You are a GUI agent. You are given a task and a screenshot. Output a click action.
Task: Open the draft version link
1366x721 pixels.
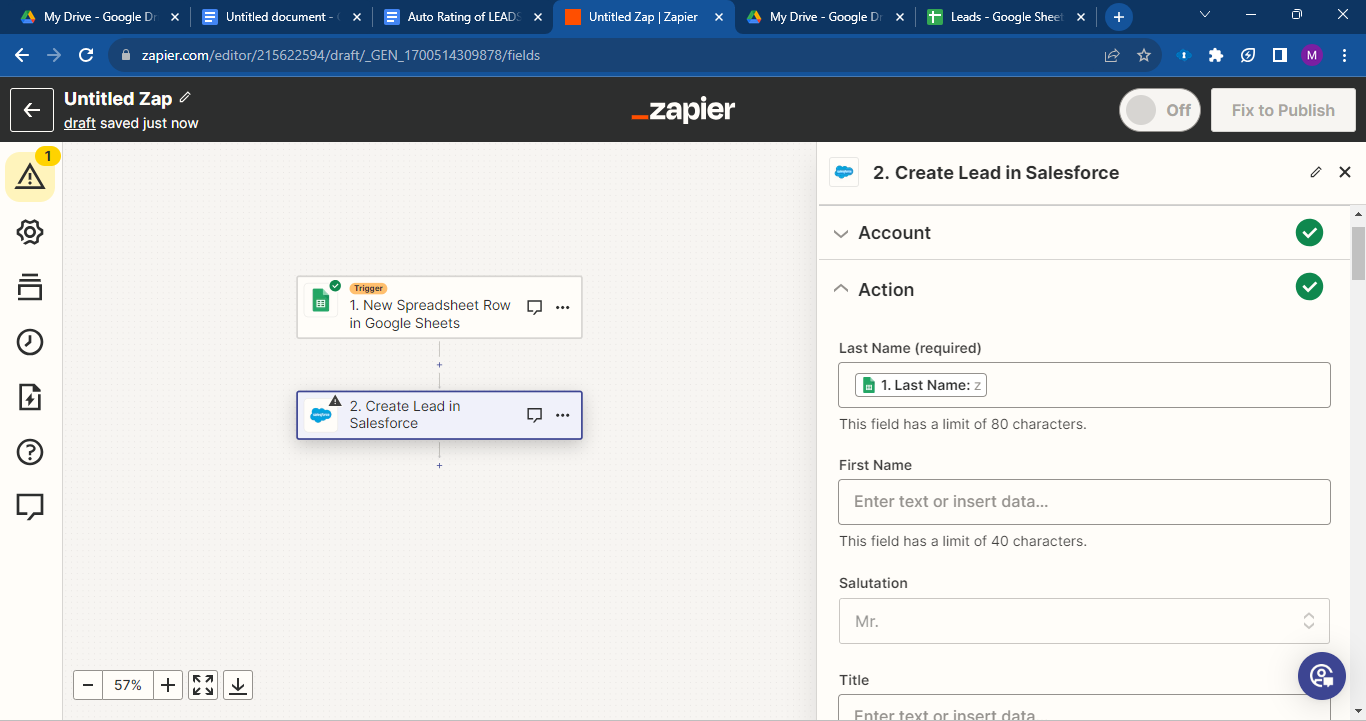[x=80, y=123]
